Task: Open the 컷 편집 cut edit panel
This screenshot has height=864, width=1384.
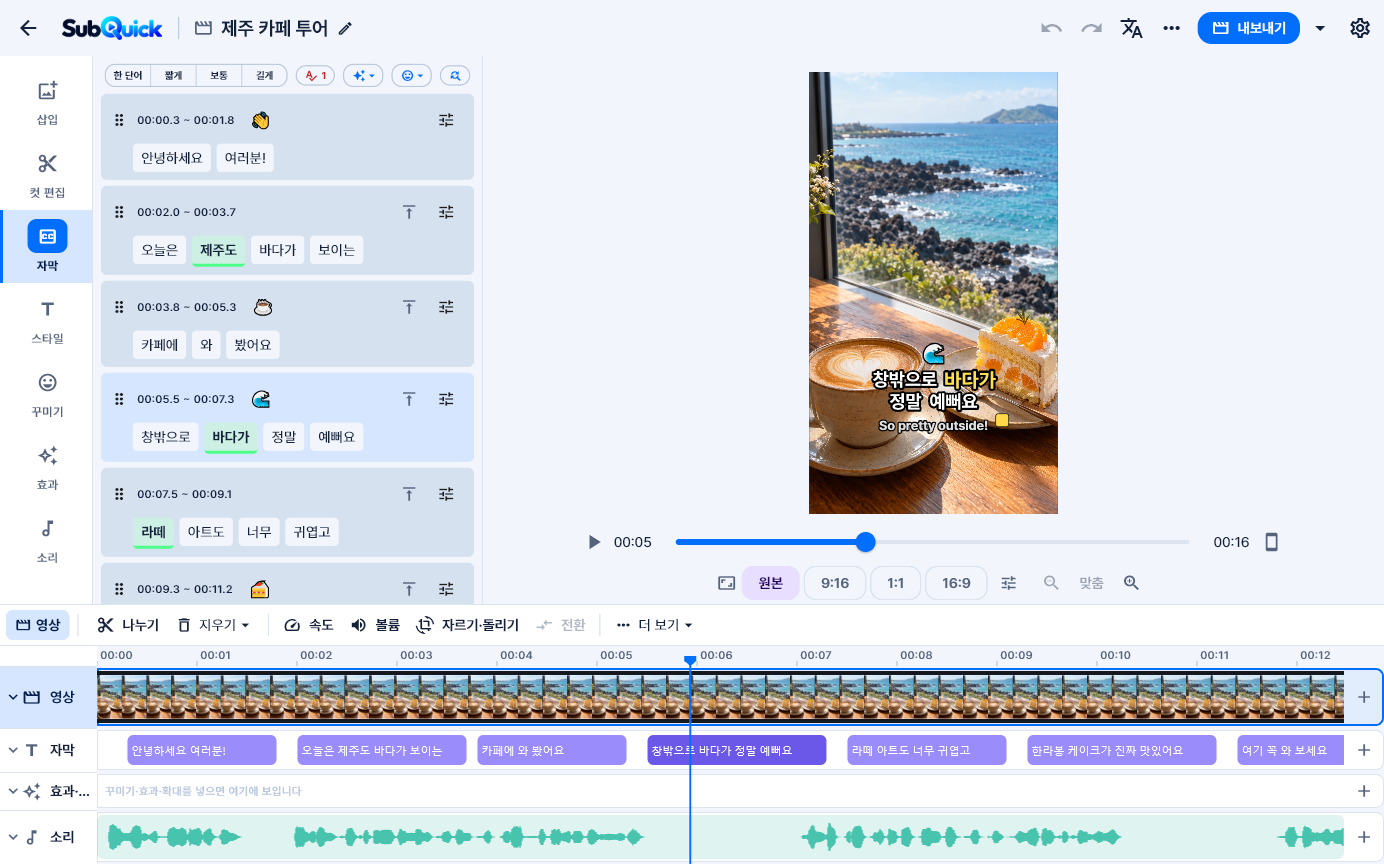Action: tap(47, 176)
